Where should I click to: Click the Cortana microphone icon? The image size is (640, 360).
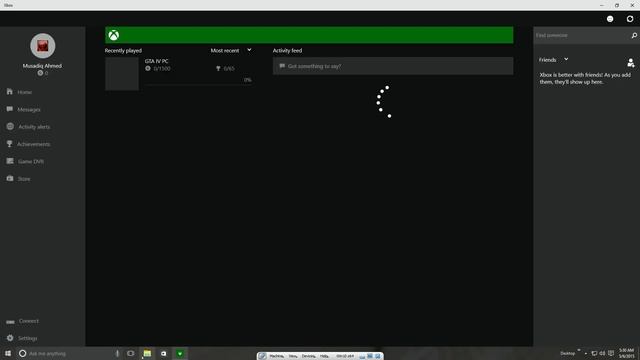coord(117,353)
